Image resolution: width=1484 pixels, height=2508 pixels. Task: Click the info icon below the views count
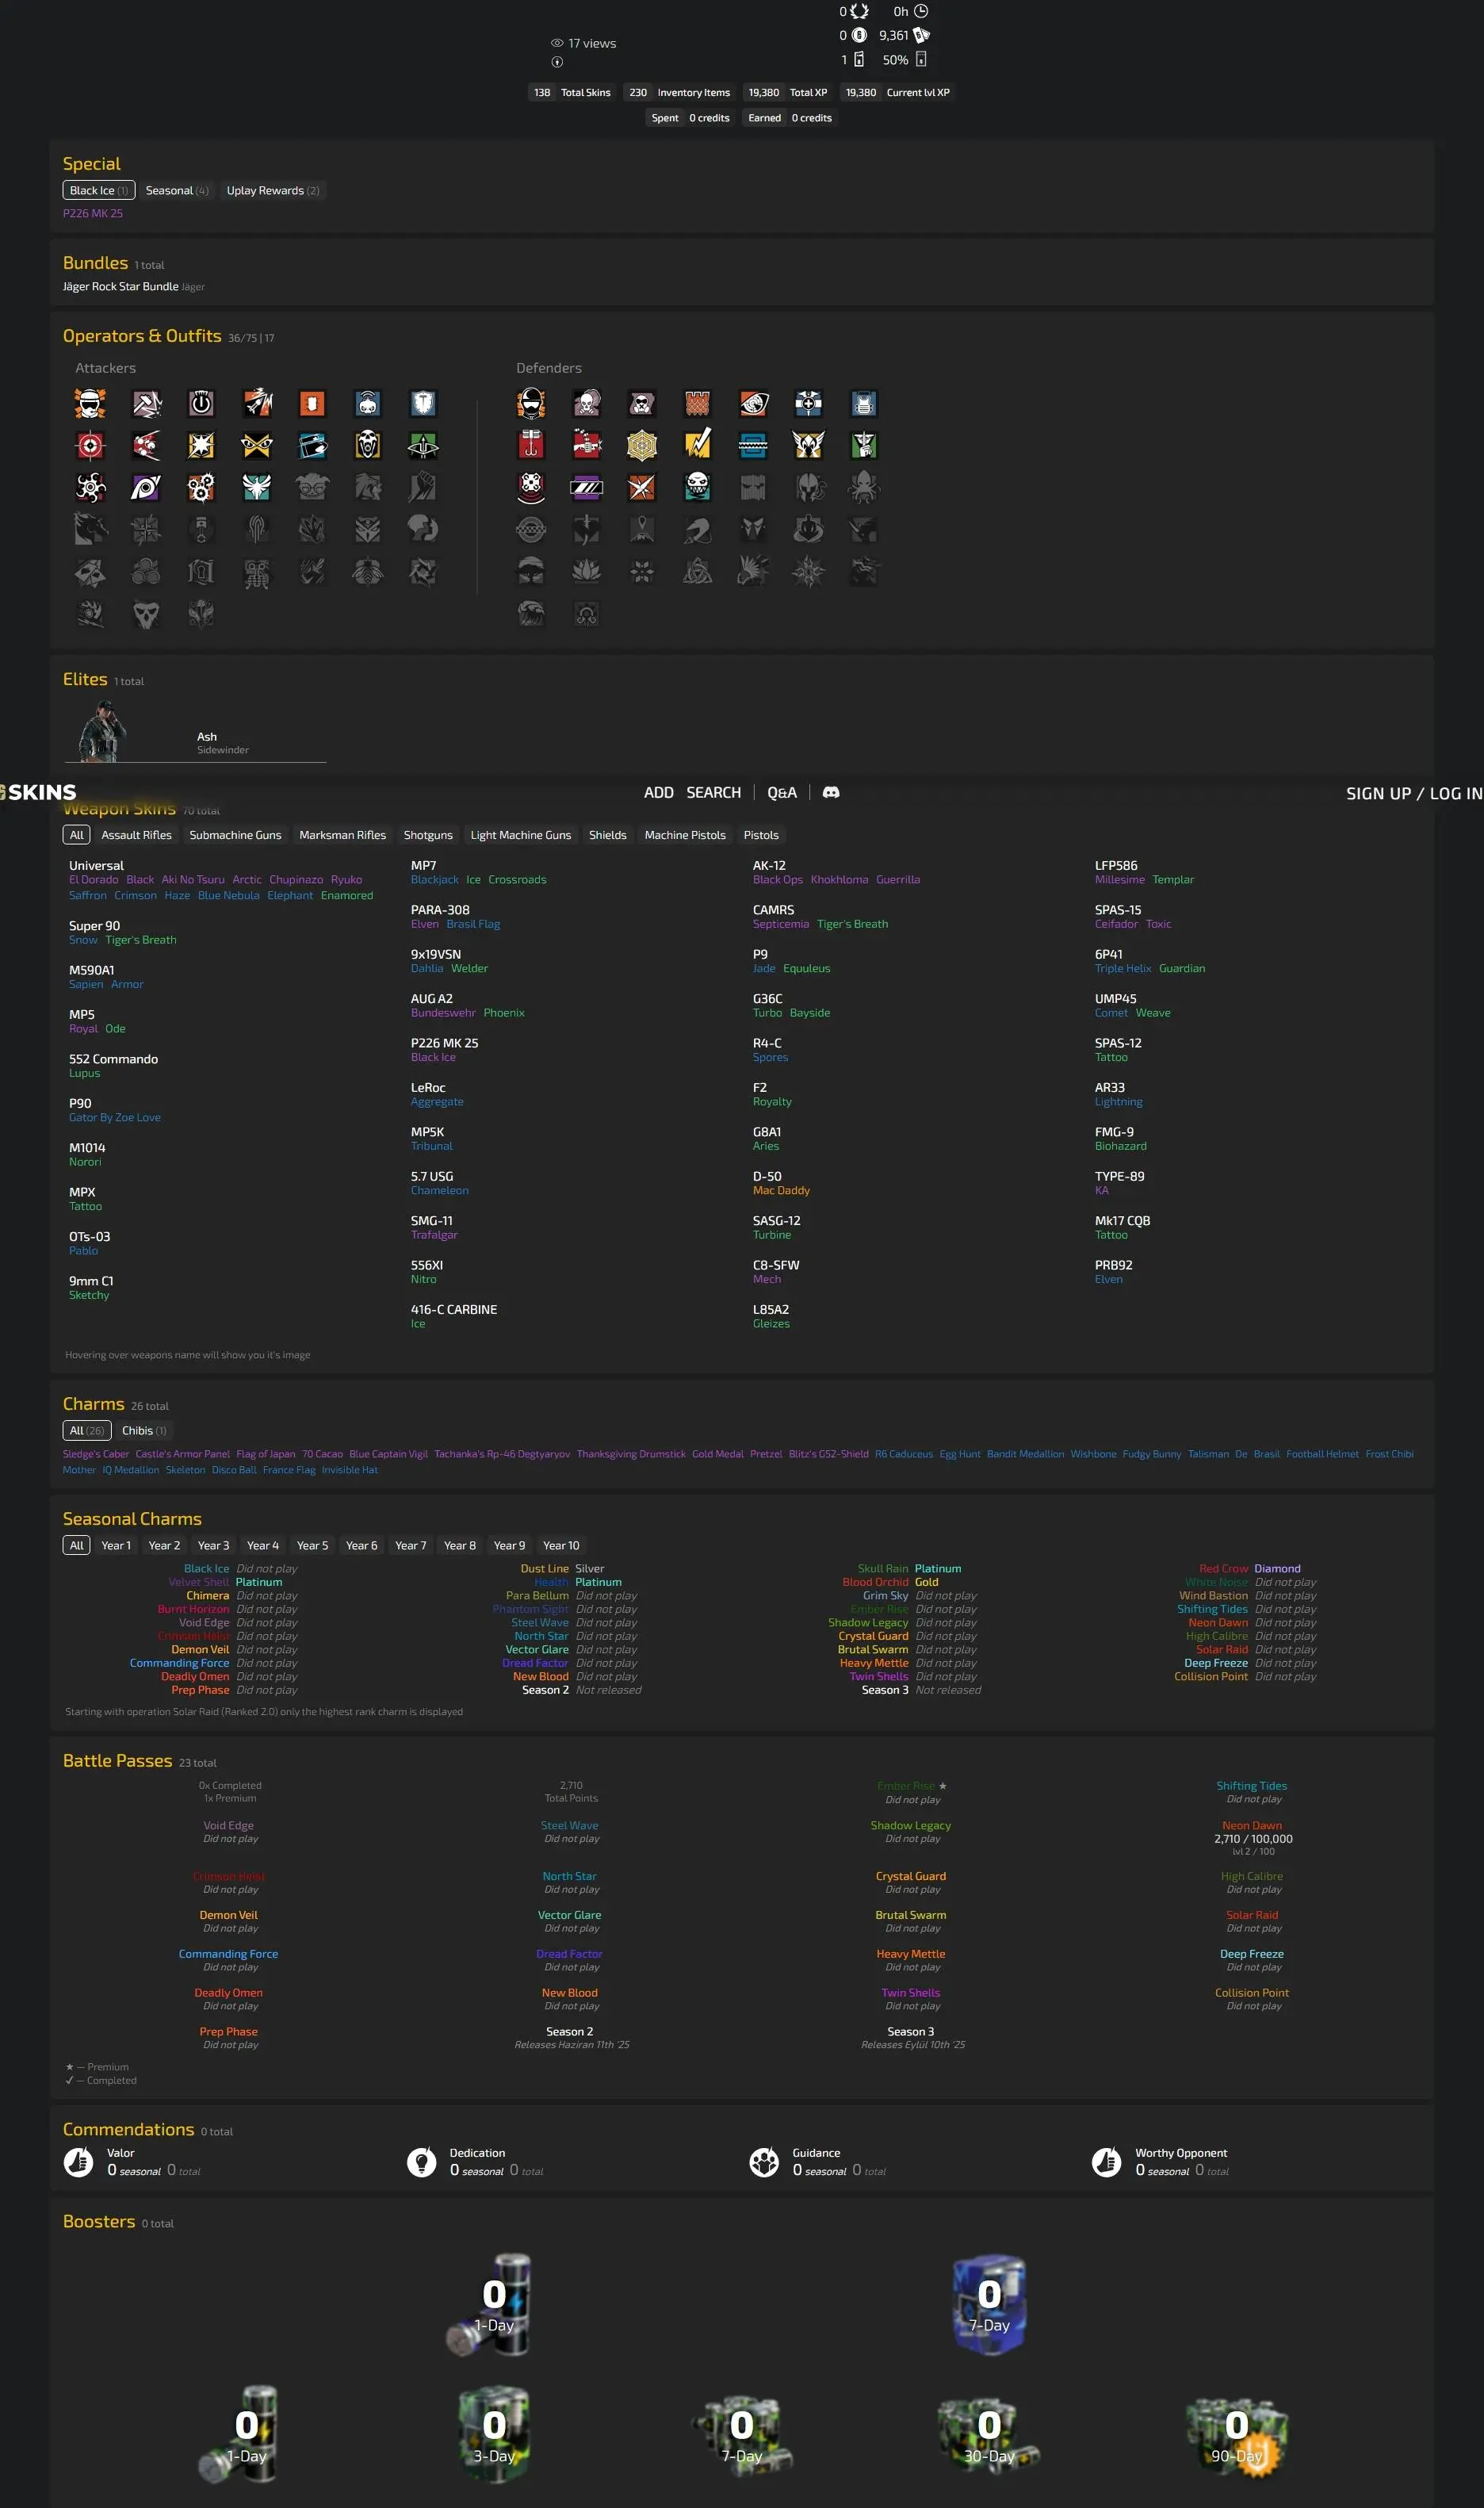pyautogui.click(x=557, y=62)
